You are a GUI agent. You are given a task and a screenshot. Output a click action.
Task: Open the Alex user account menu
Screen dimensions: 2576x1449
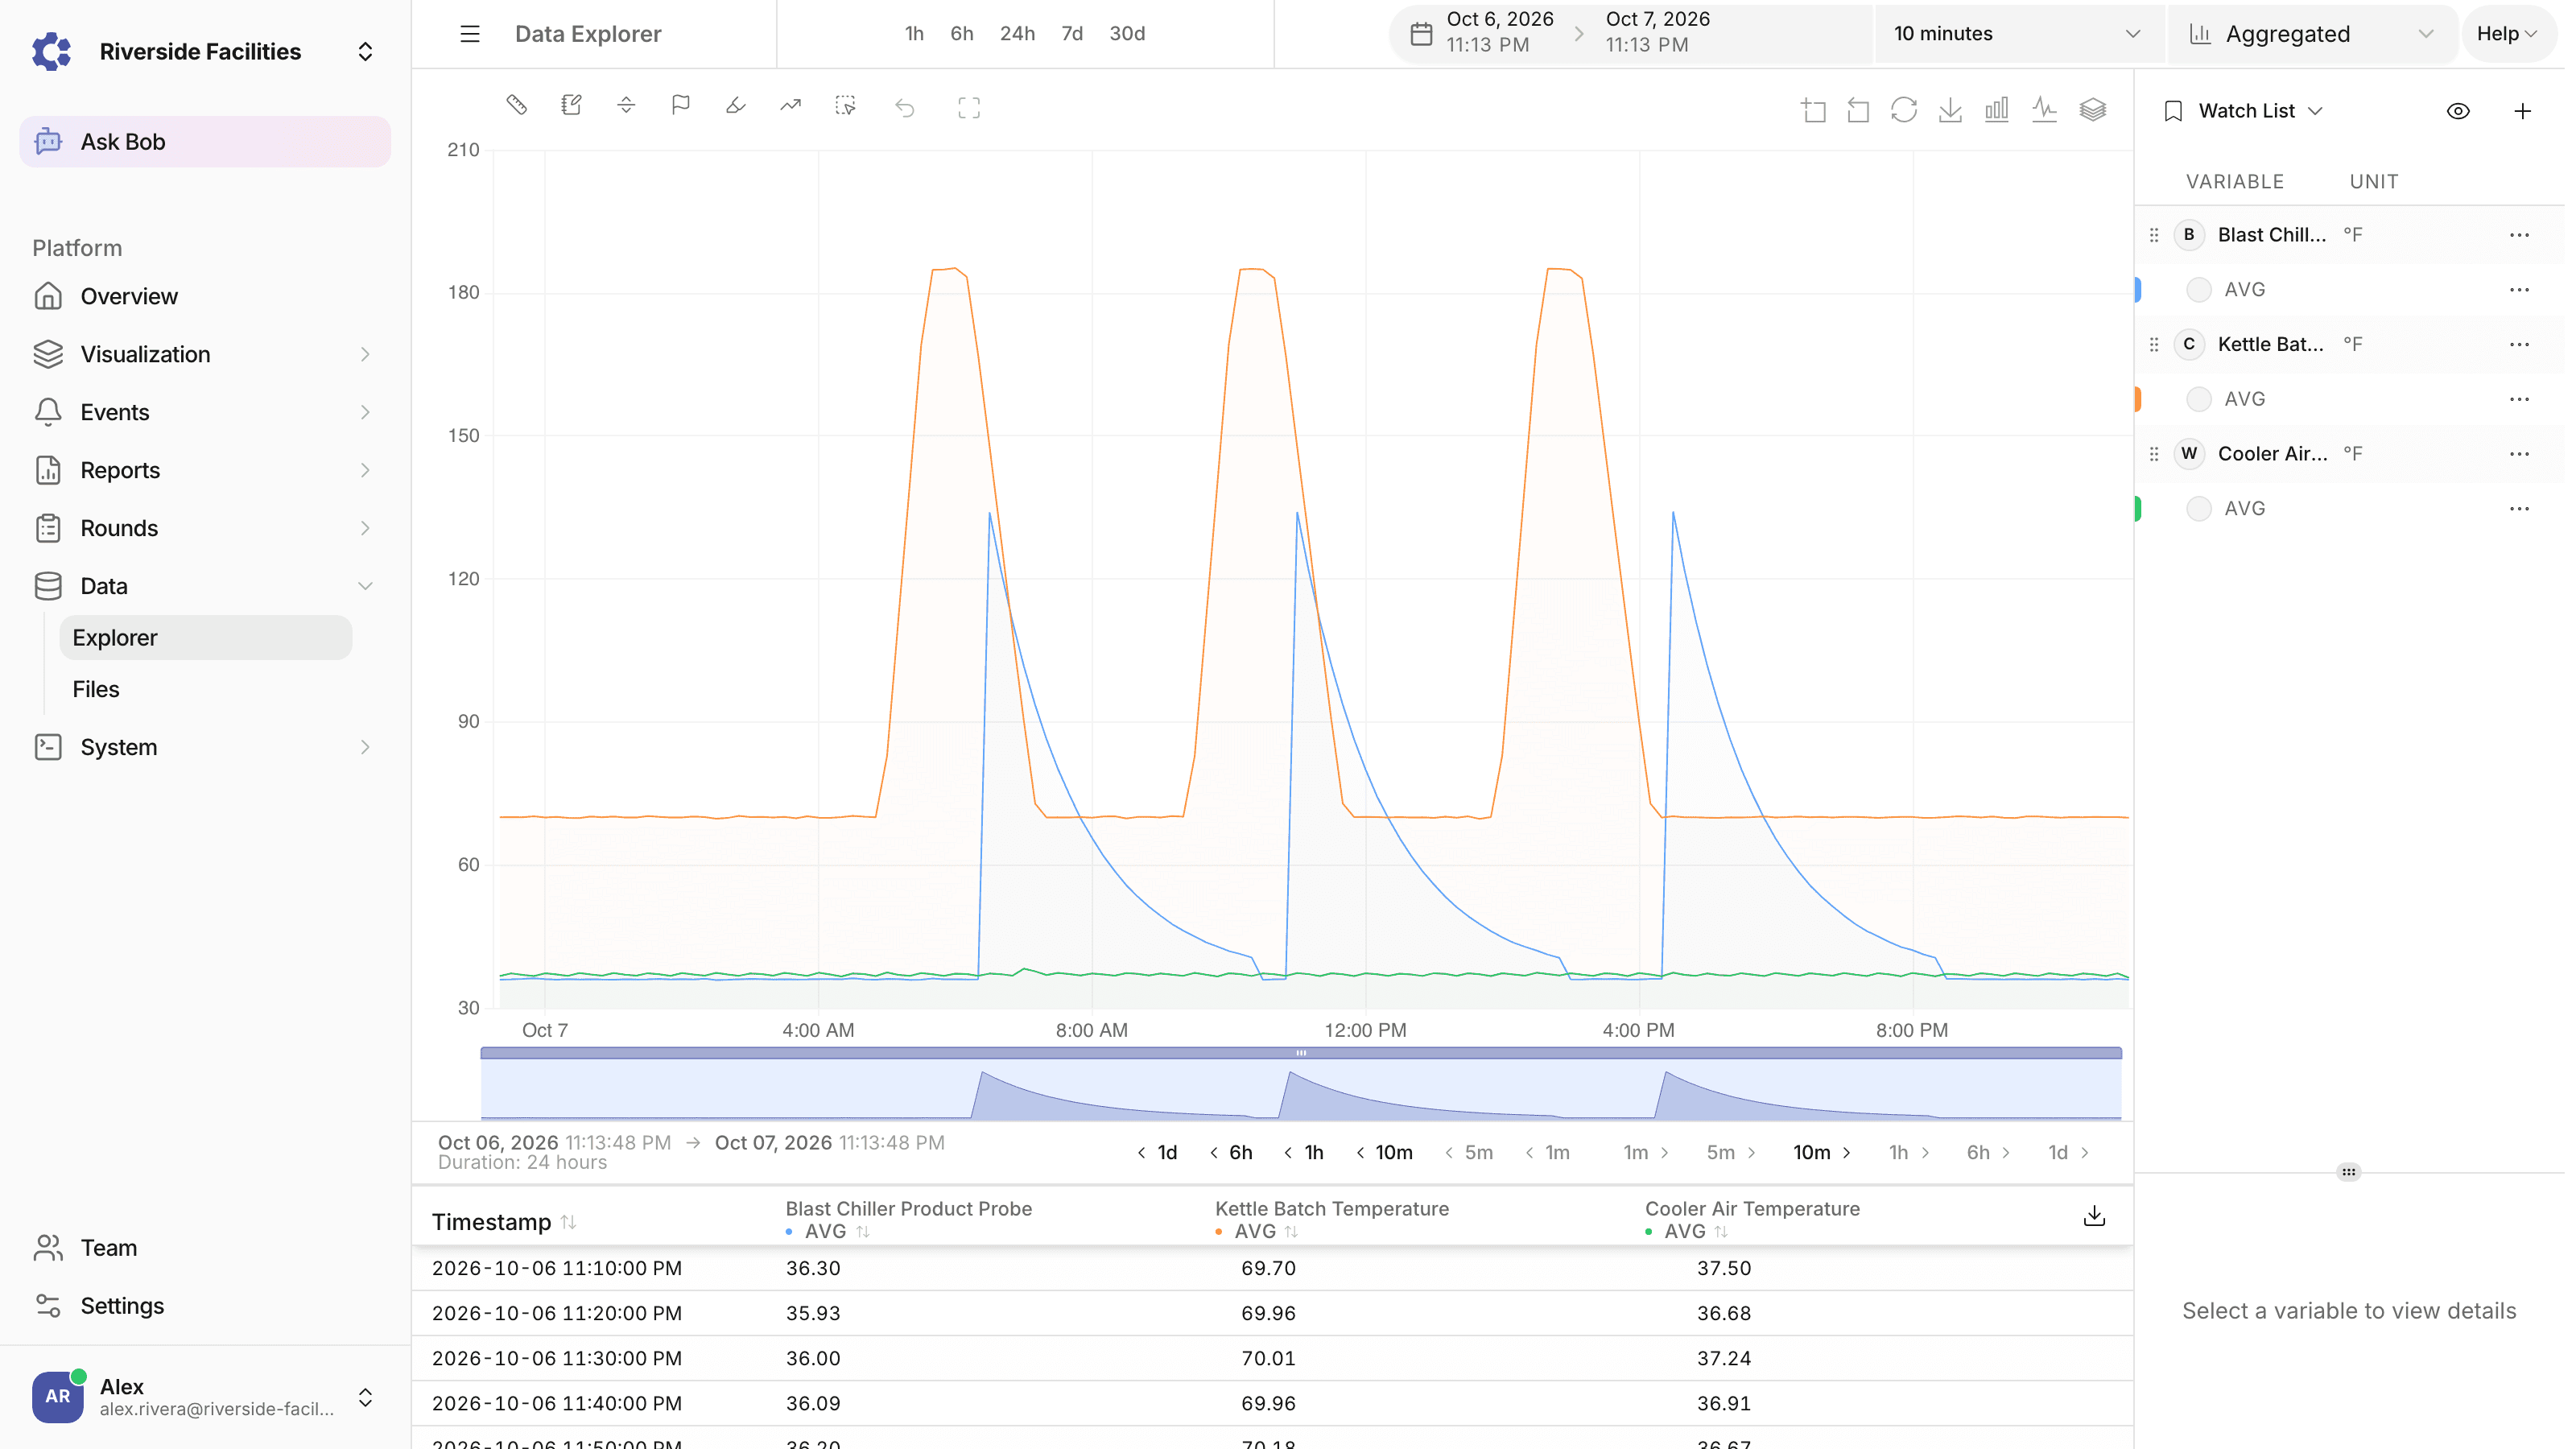[x=204, y=1397]
